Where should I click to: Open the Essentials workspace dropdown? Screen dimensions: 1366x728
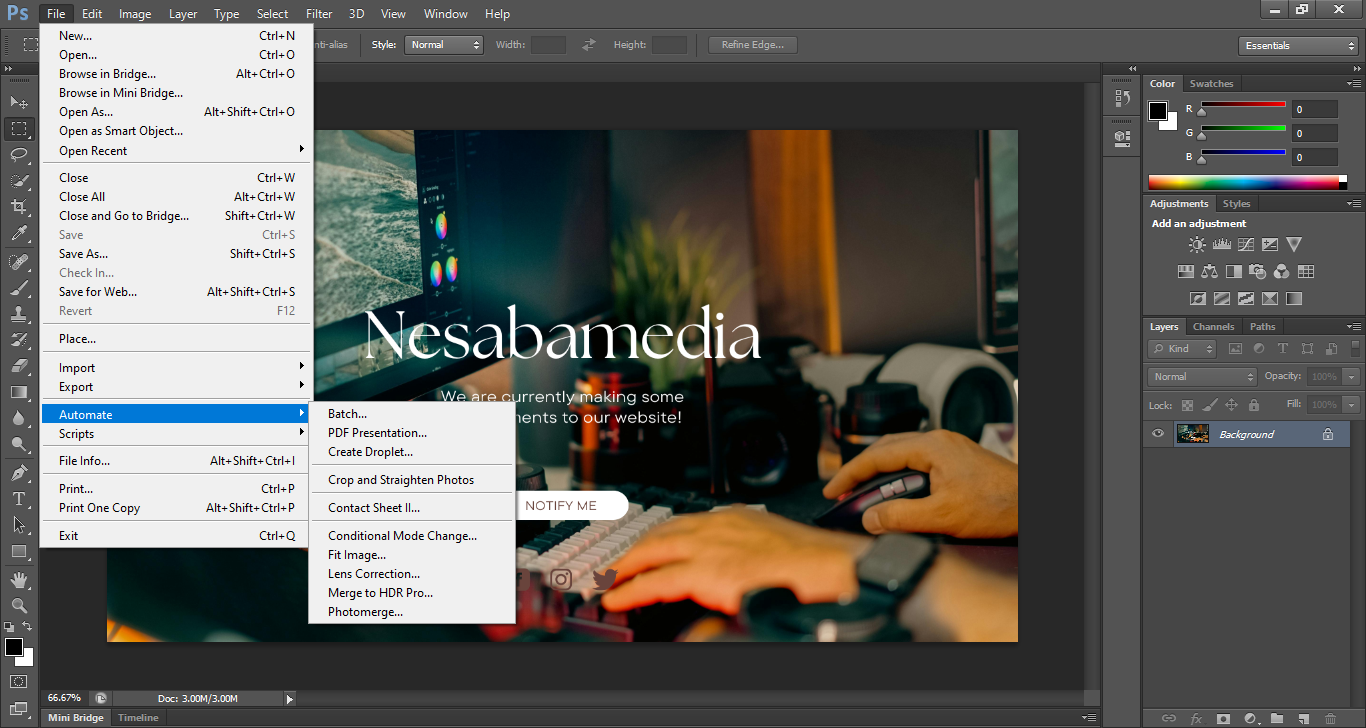click(x=1297, y=46)
